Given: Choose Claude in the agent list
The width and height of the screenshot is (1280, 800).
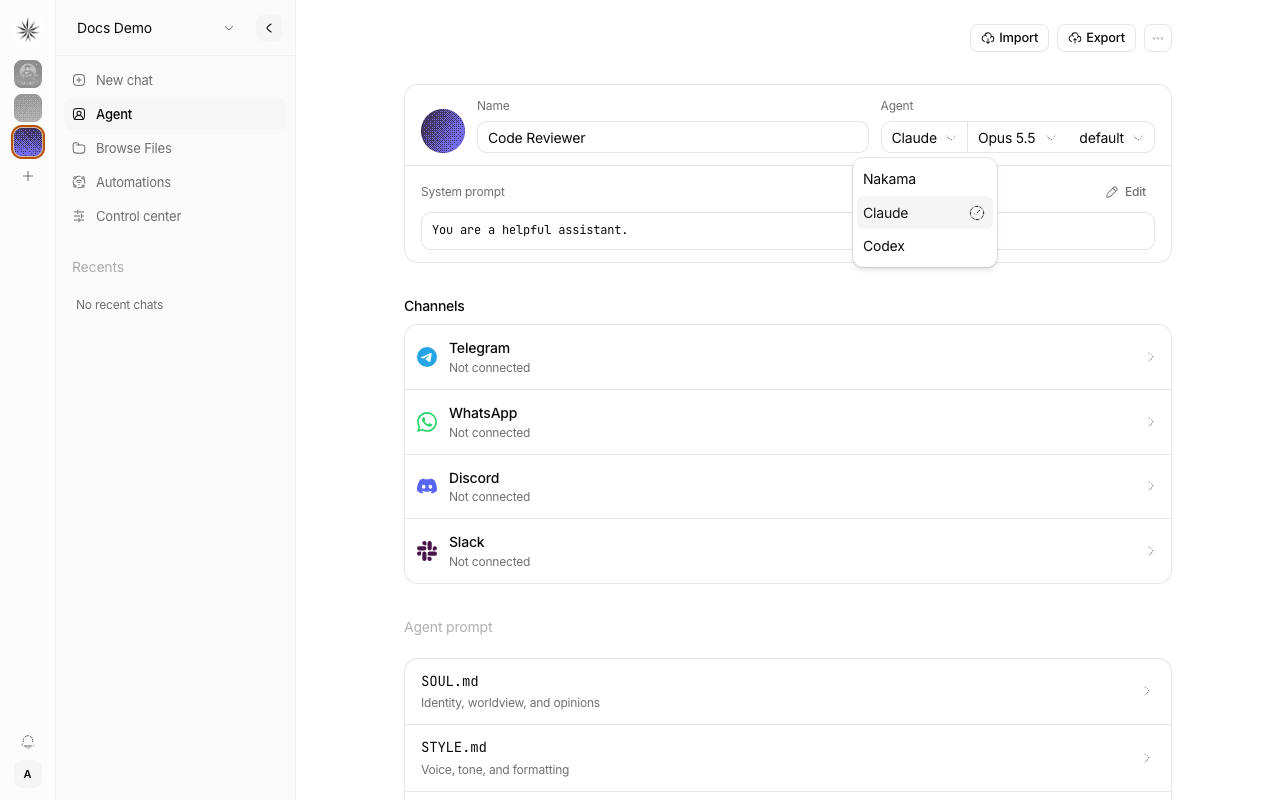Looking at the screenshot, I should [x=925, y=213].
